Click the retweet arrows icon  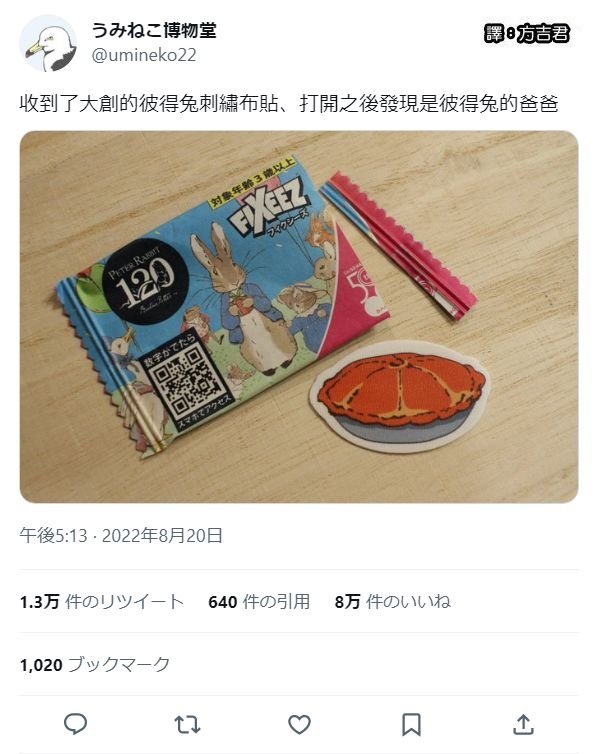[x=187, y=725]
